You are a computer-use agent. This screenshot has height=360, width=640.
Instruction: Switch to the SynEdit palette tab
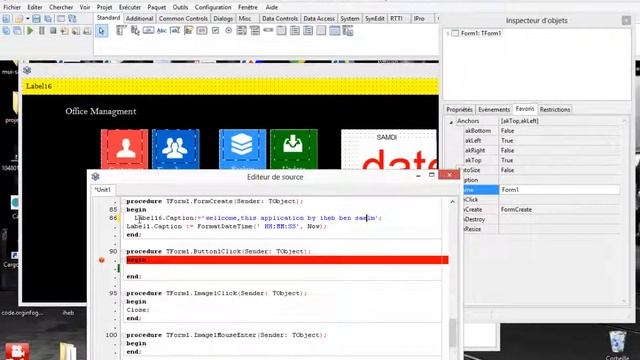[375, 19]
